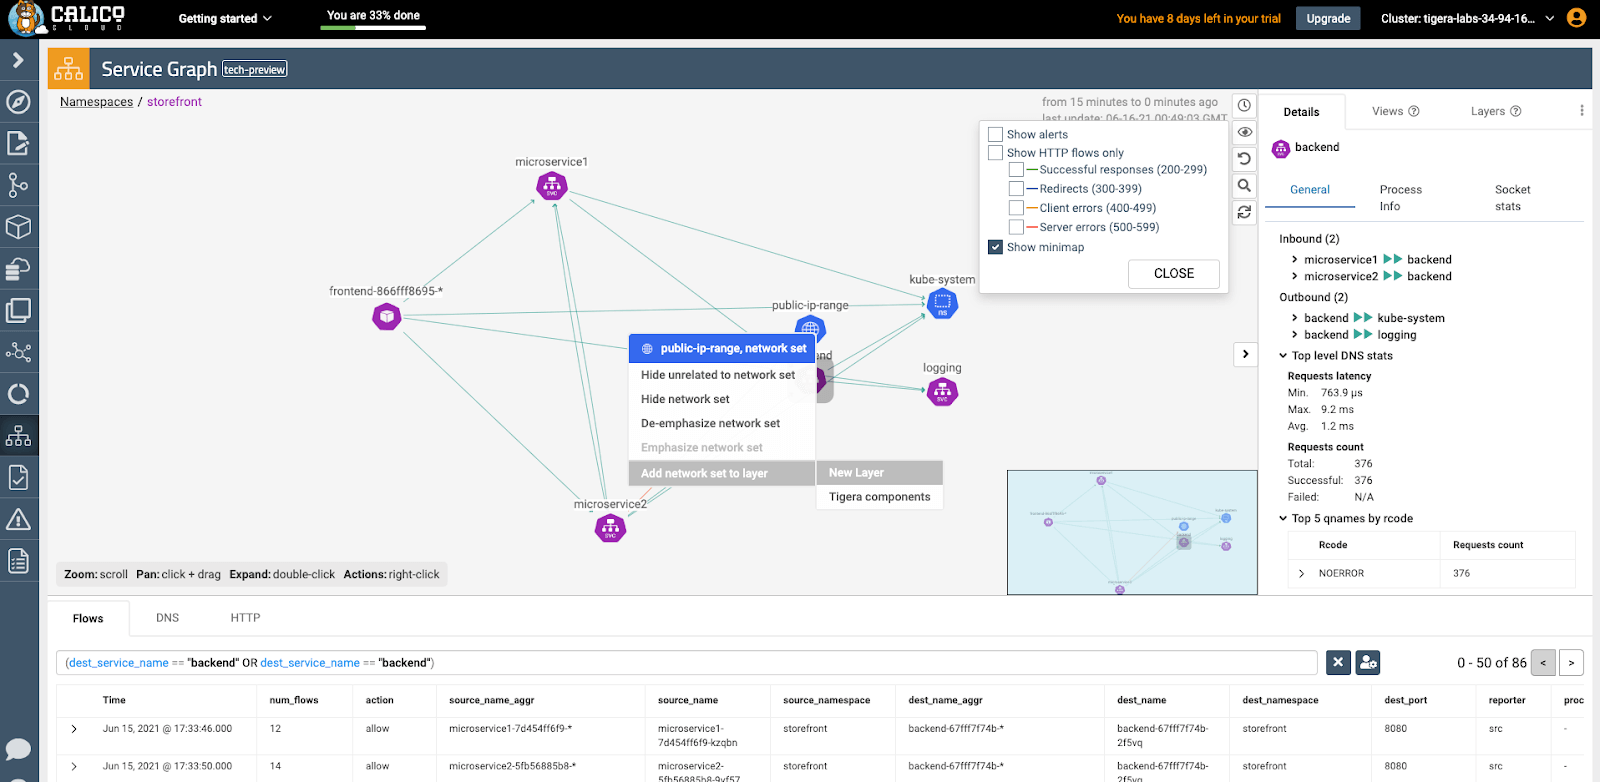This screenshot has width=1600, height=782.
Task: Open the details panel kebab menu
Action: tap(1581, 111)
